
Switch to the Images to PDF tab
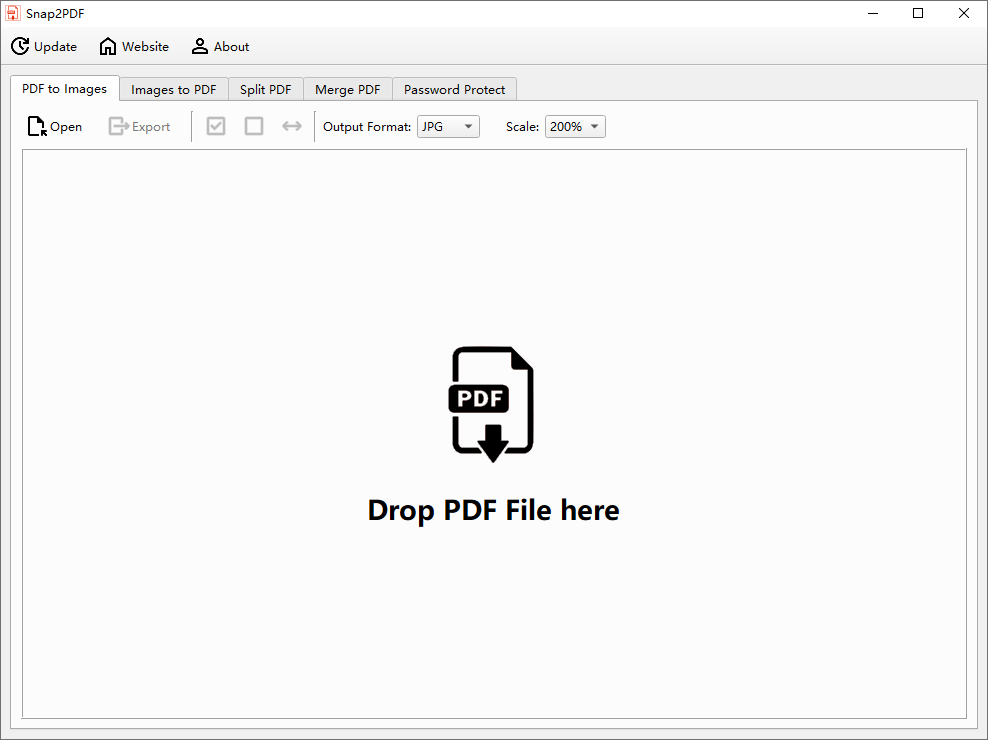coord(174,90)
